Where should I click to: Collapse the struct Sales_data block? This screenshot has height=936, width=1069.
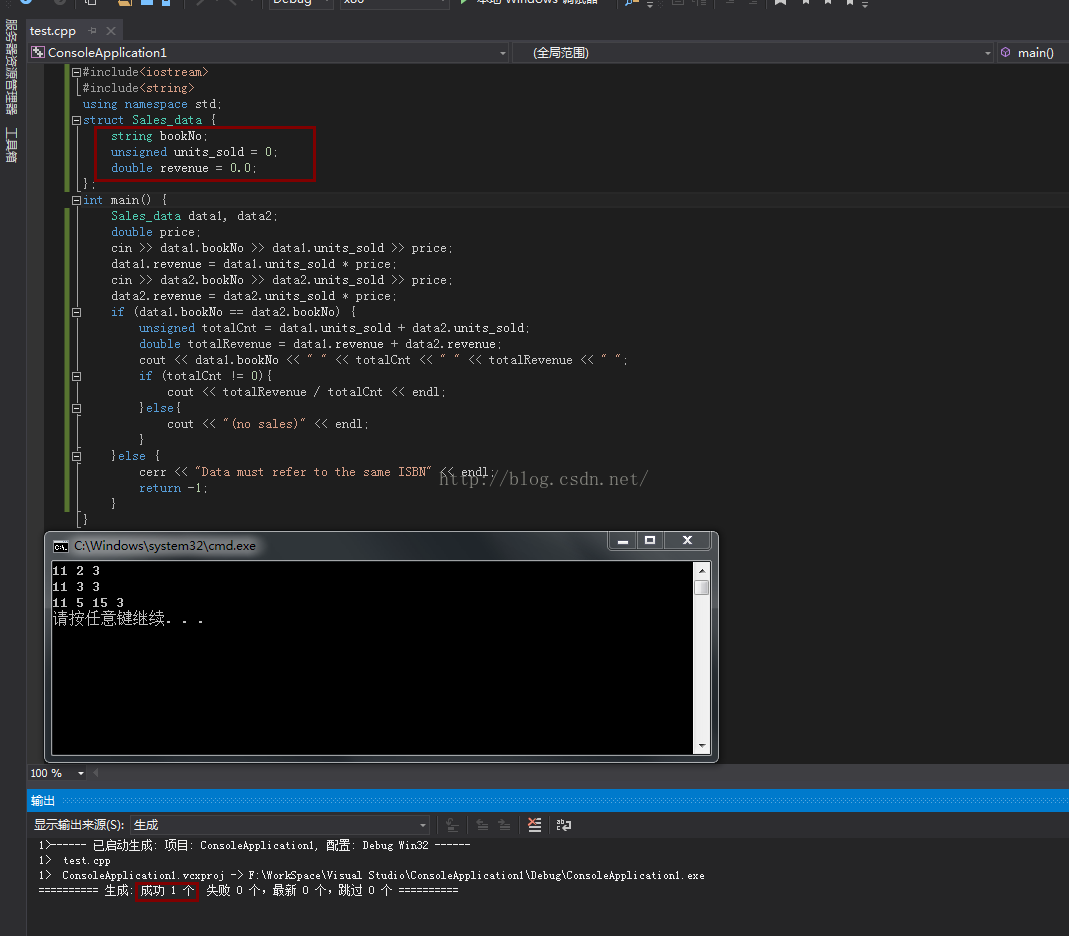[x=76, y=120]
